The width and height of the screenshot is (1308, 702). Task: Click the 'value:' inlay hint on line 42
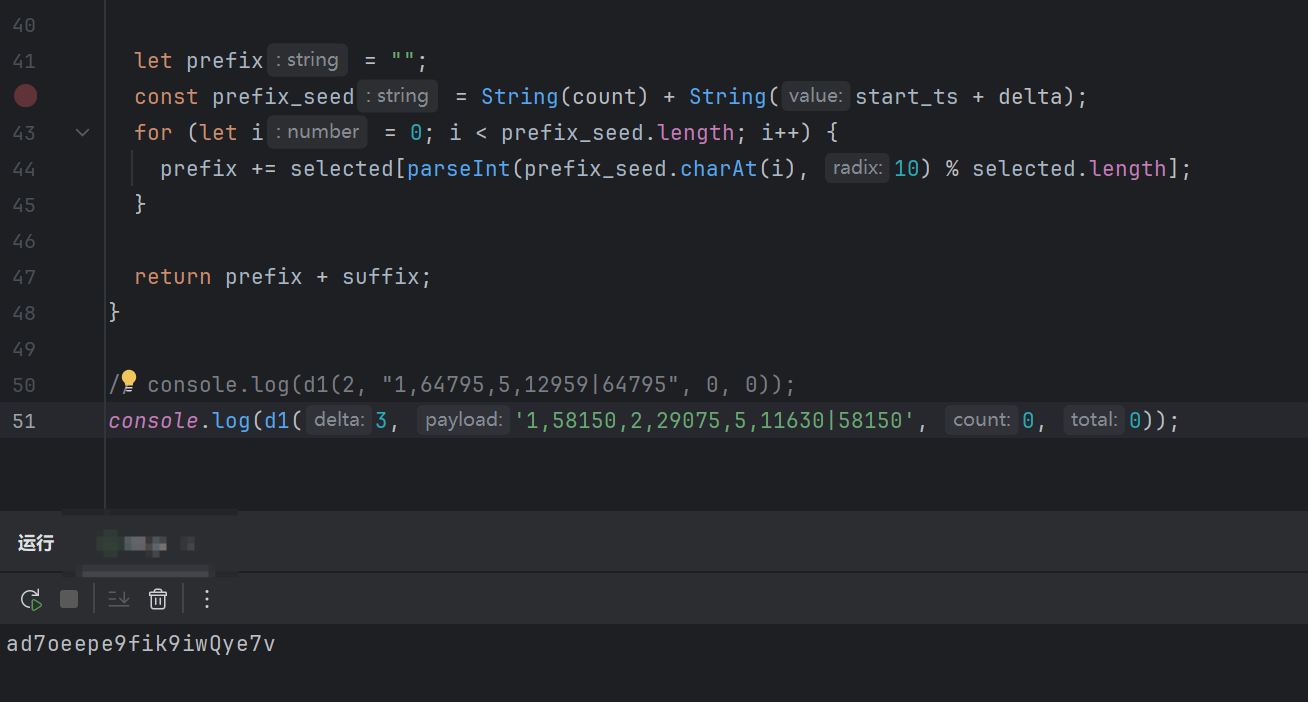(816, 96)
